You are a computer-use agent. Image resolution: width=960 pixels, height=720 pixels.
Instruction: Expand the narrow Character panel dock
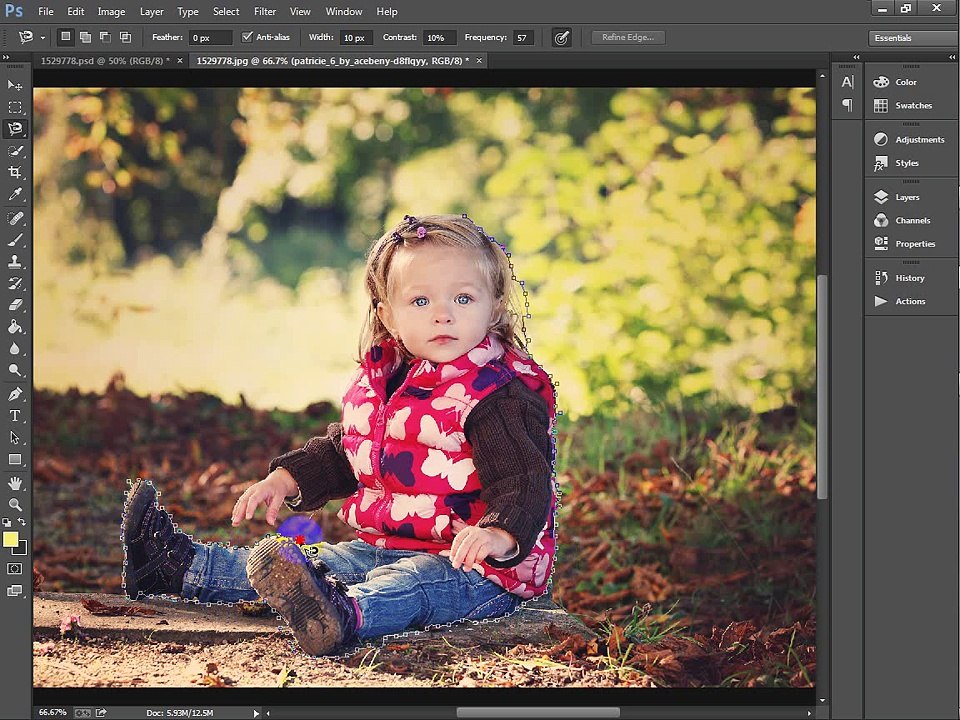pyautogui.click(x=857, y=57)
